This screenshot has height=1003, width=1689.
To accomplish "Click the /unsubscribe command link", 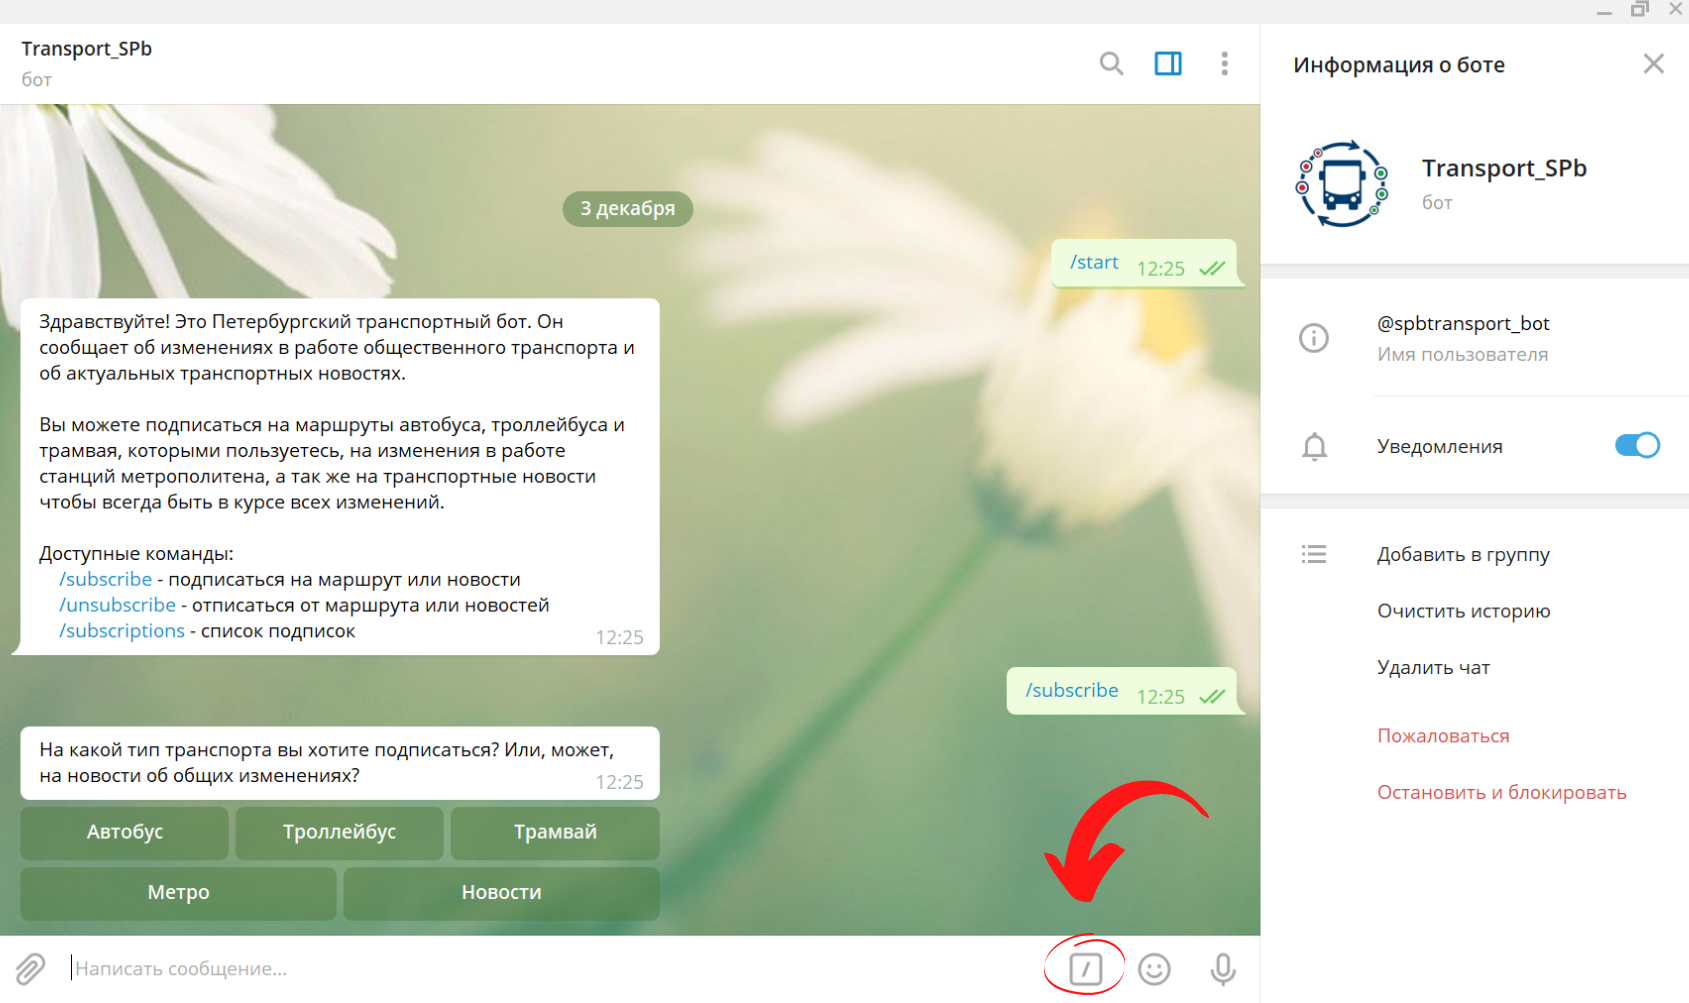I will (x=118, y=605).
